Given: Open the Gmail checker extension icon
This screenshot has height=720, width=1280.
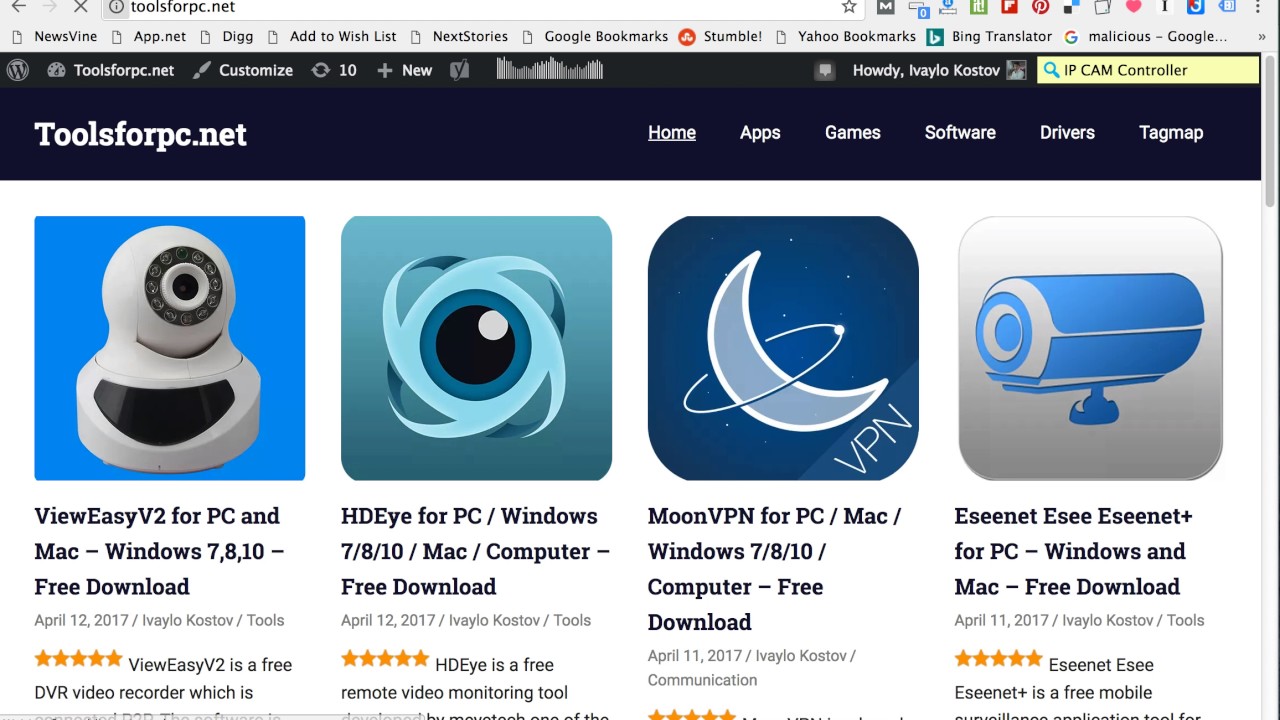Looking at the screenshot, I should point(885,7).
